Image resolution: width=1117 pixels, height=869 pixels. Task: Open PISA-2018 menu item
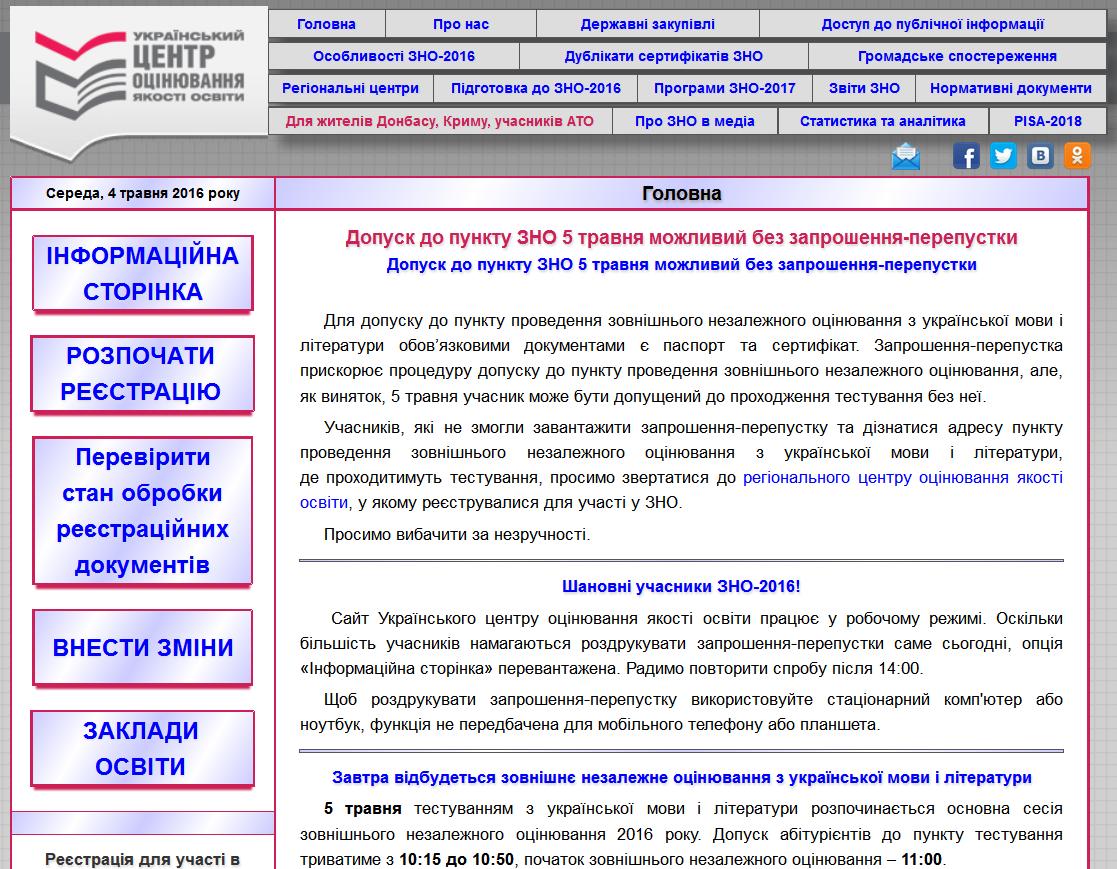point(1048,121)
